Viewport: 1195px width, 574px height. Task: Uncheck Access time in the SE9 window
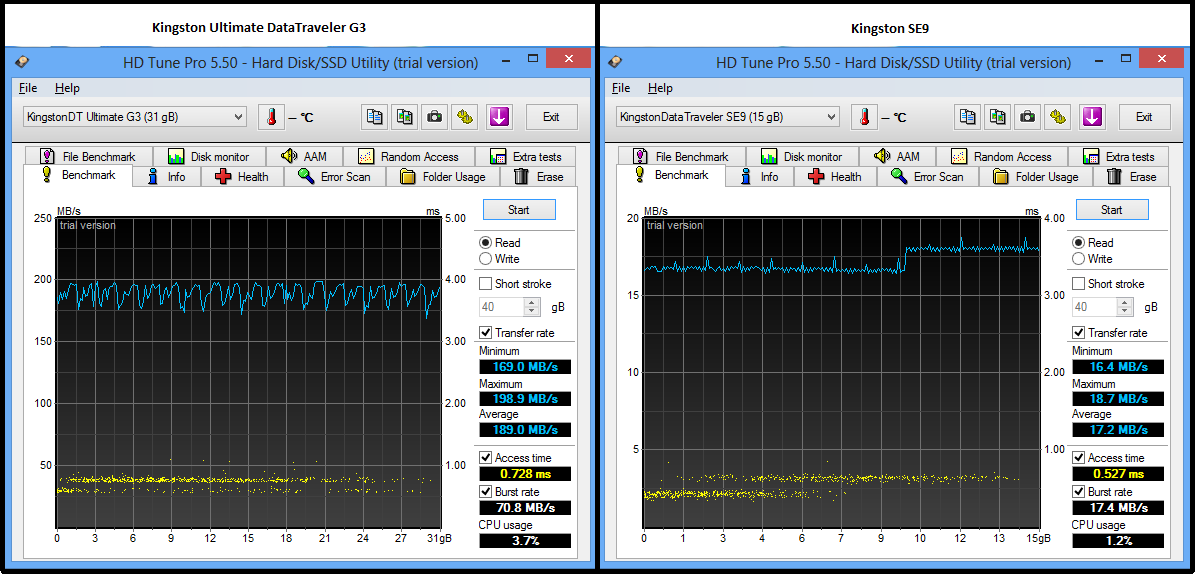(1078, 457)
